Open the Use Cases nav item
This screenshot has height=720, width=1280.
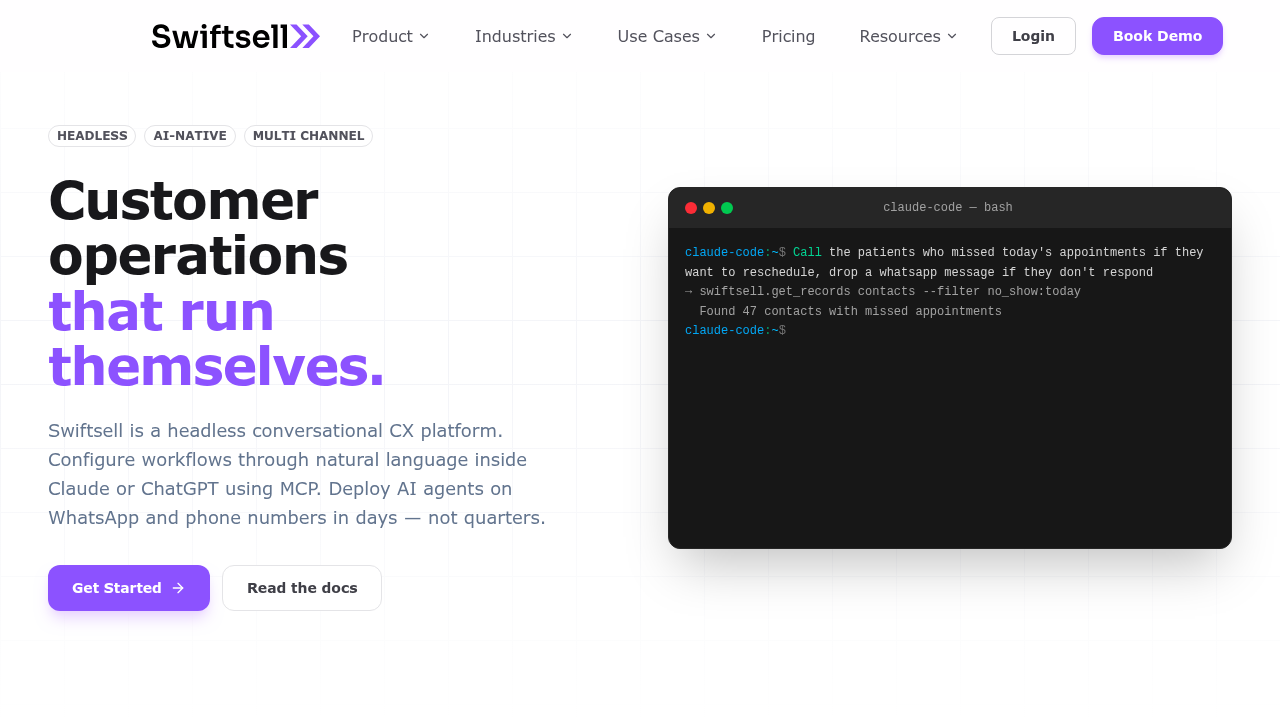coord(667,36)
